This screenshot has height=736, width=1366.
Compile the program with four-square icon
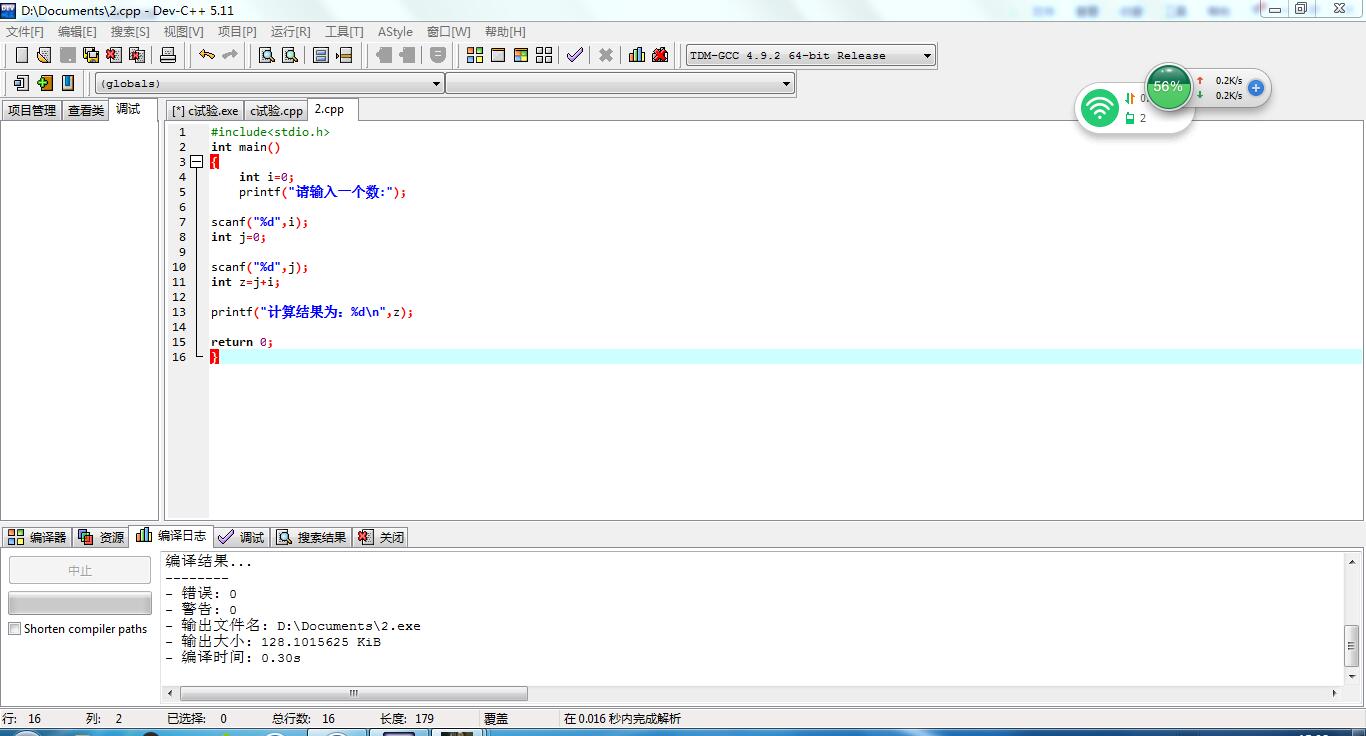point(475,55)
